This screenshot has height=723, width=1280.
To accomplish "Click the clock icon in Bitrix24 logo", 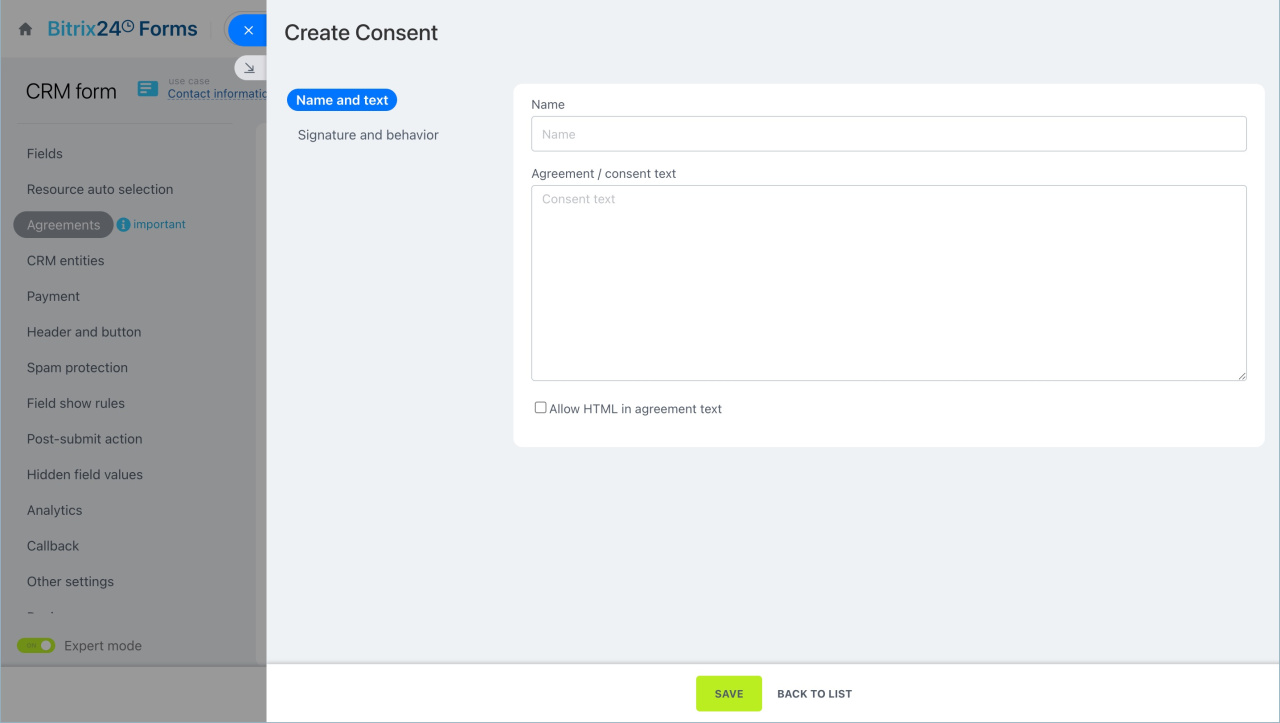I will pos(128,27).
